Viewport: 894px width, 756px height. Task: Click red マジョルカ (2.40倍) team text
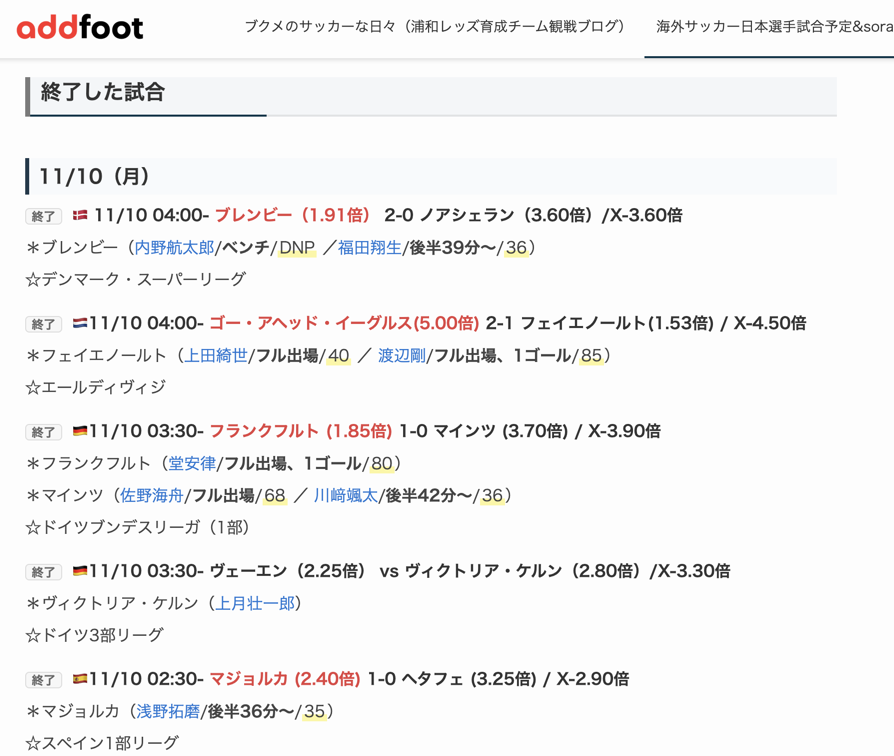285,678
